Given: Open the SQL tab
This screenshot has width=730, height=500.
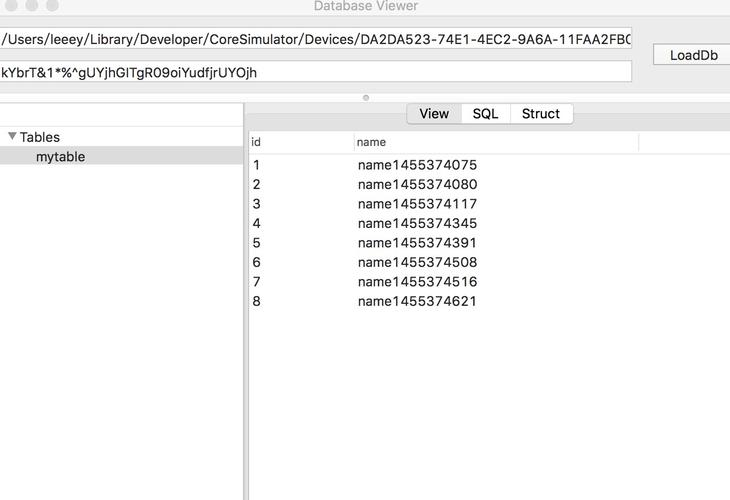Looking at the screenshot, I should [485, 114].
